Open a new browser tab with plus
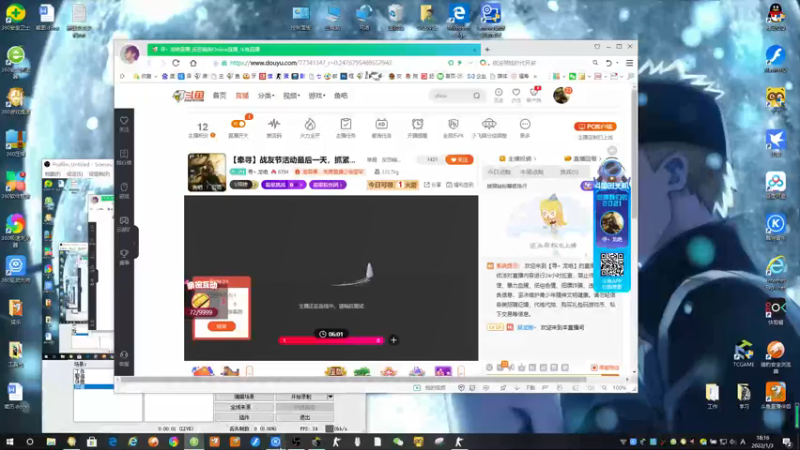The width and height of the screenshot is (800, 450). [x=487, y=49]
